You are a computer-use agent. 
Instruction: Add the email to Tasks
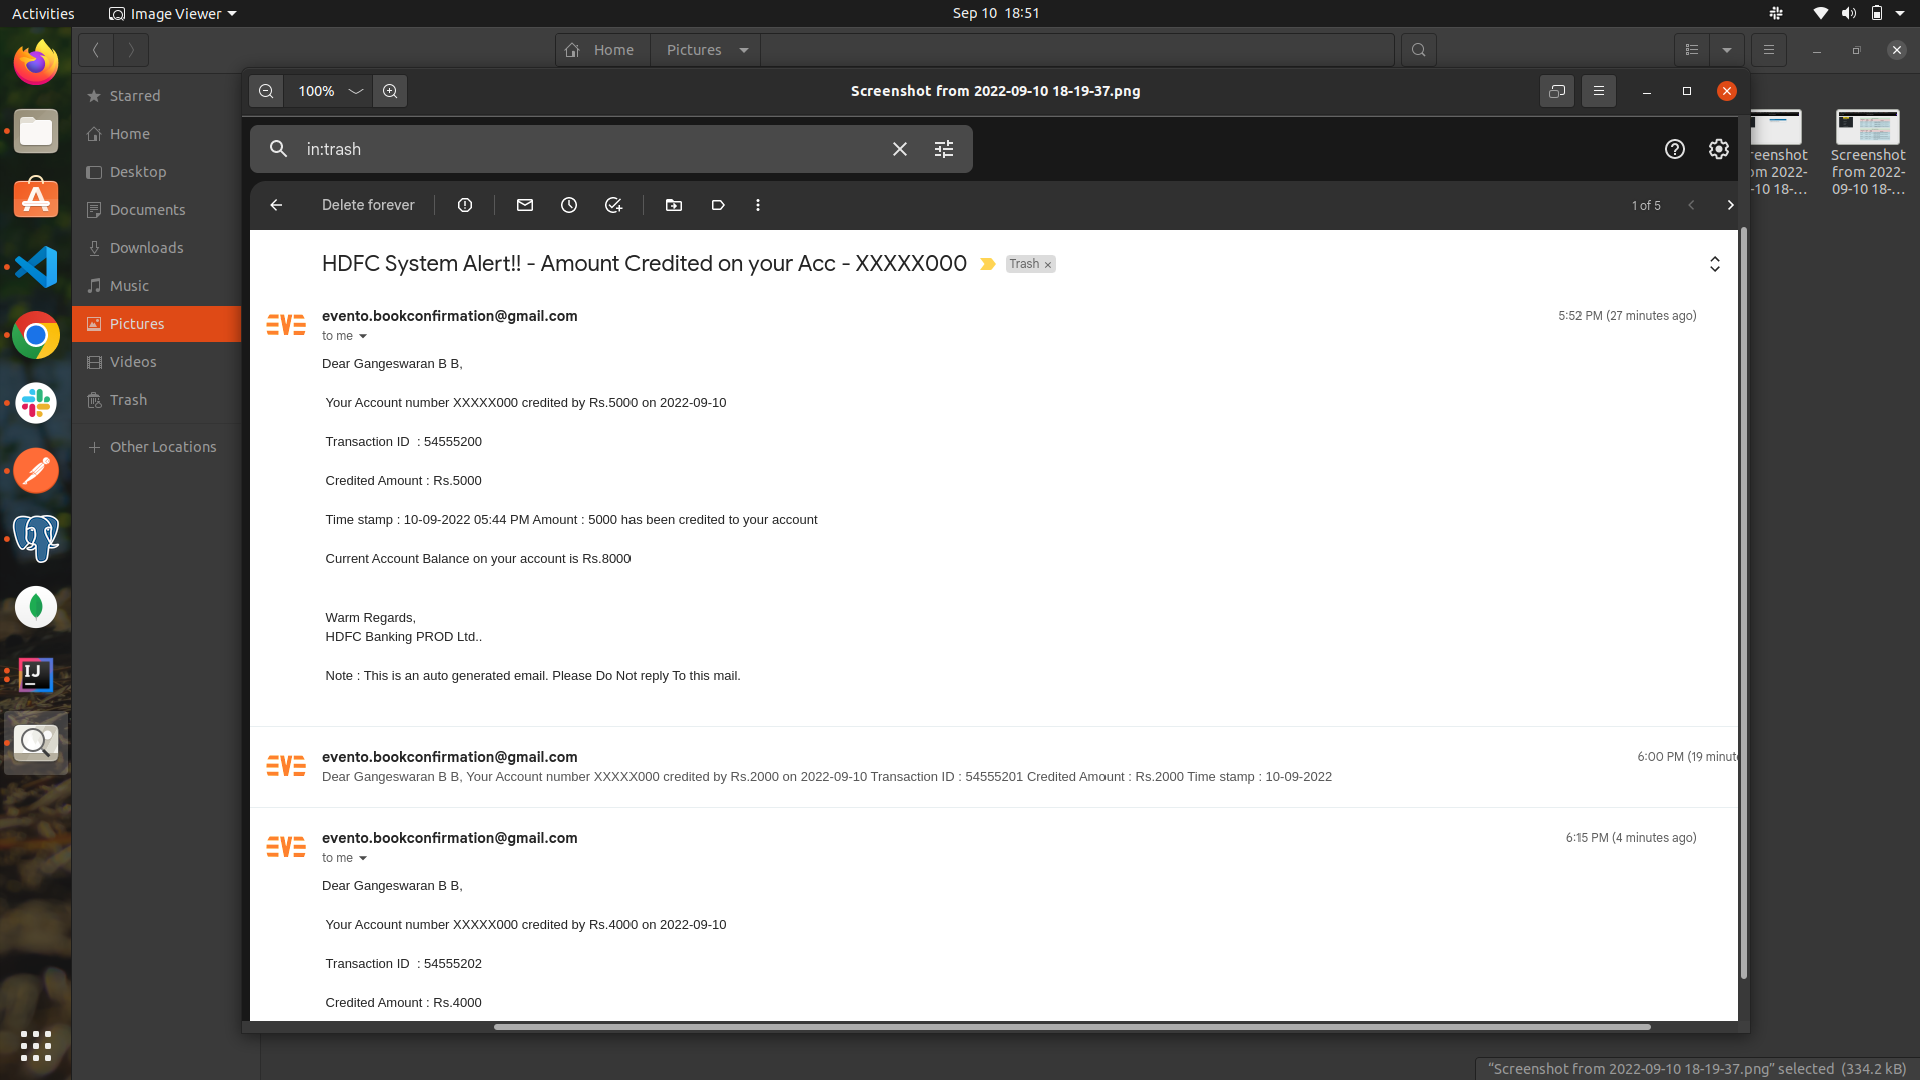click(613, 205)
